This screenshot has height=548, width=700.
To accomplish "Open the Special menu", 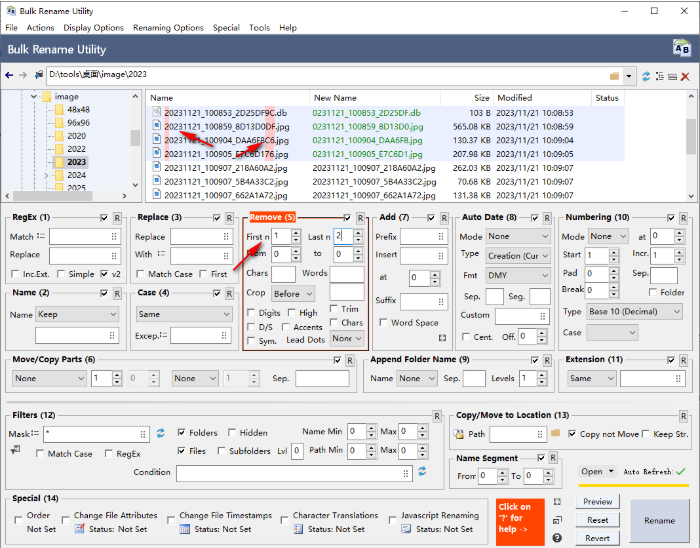I will pyautogui.click(x=226, y=28).
